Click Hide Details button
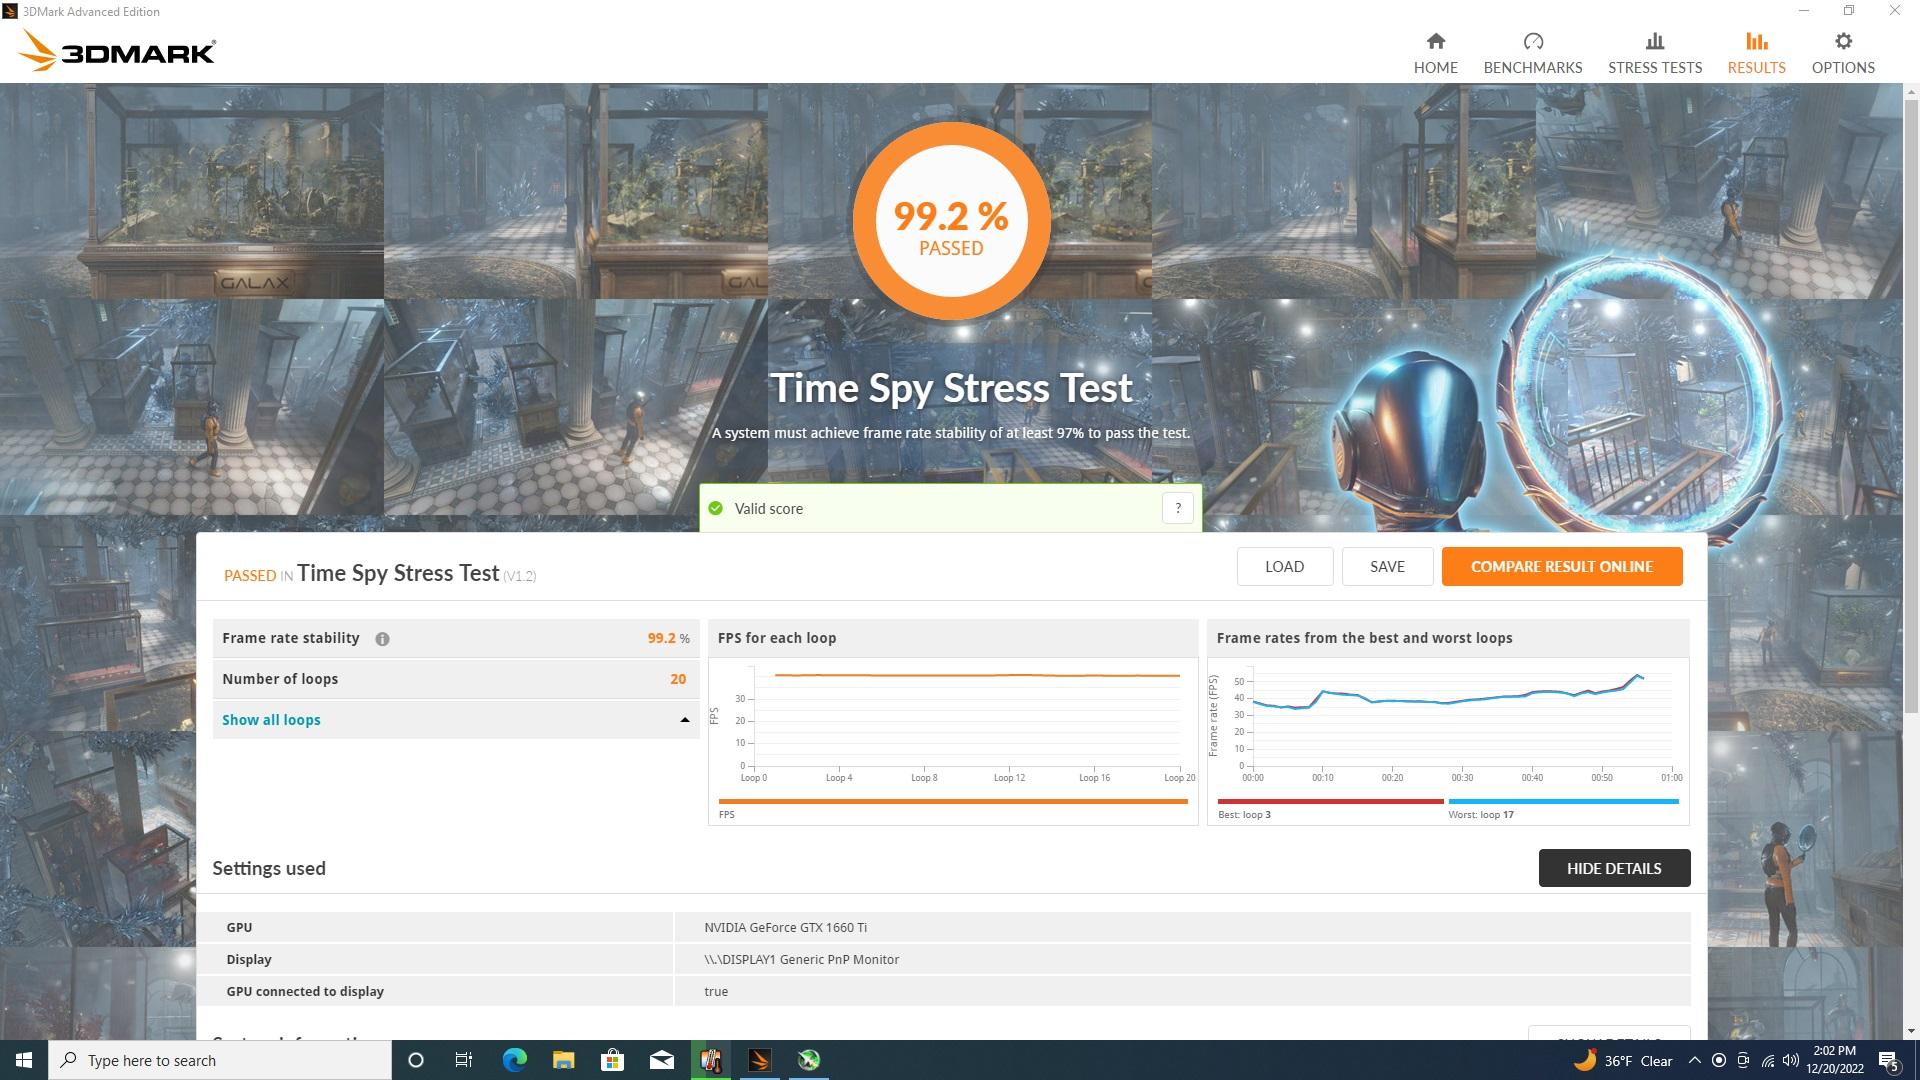 tap(1613, 868)
